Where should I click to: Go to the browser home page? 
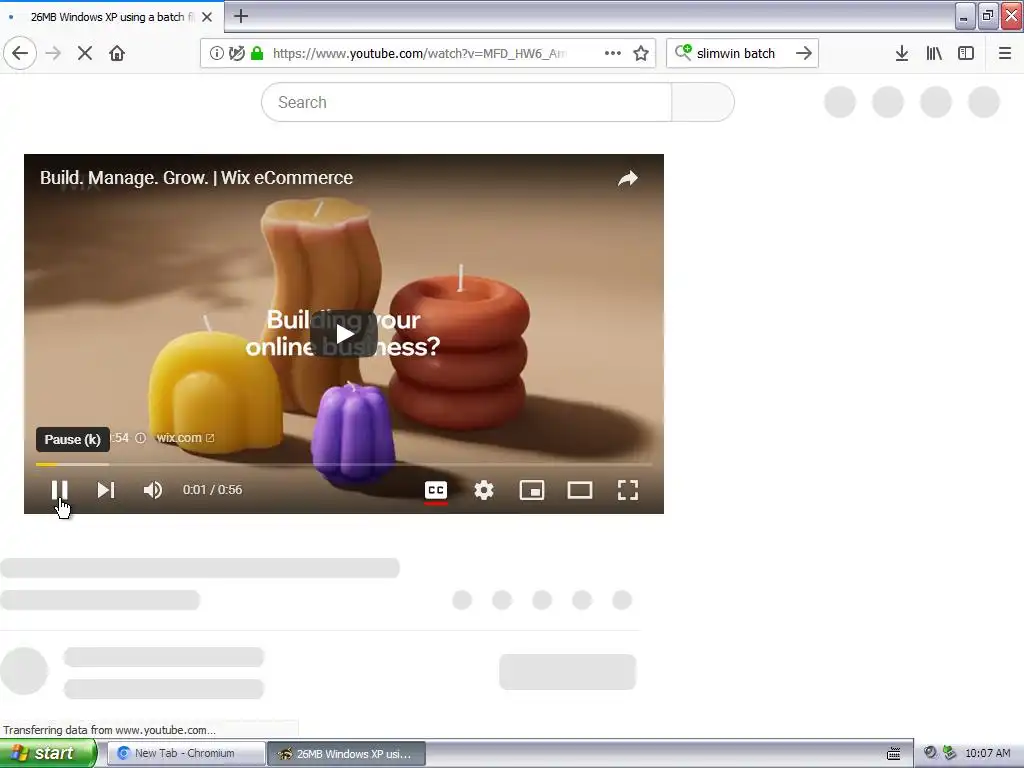click(x=117, y=53)
